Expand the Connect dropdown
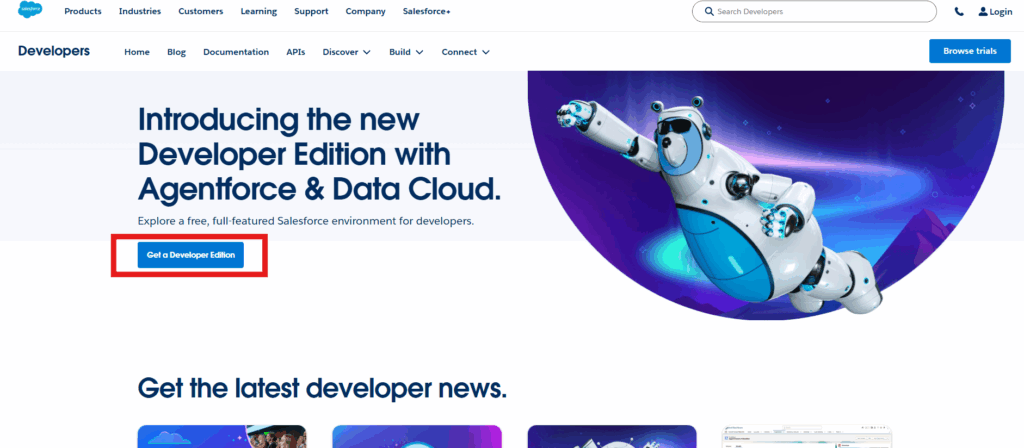 (x=466, y=52)
